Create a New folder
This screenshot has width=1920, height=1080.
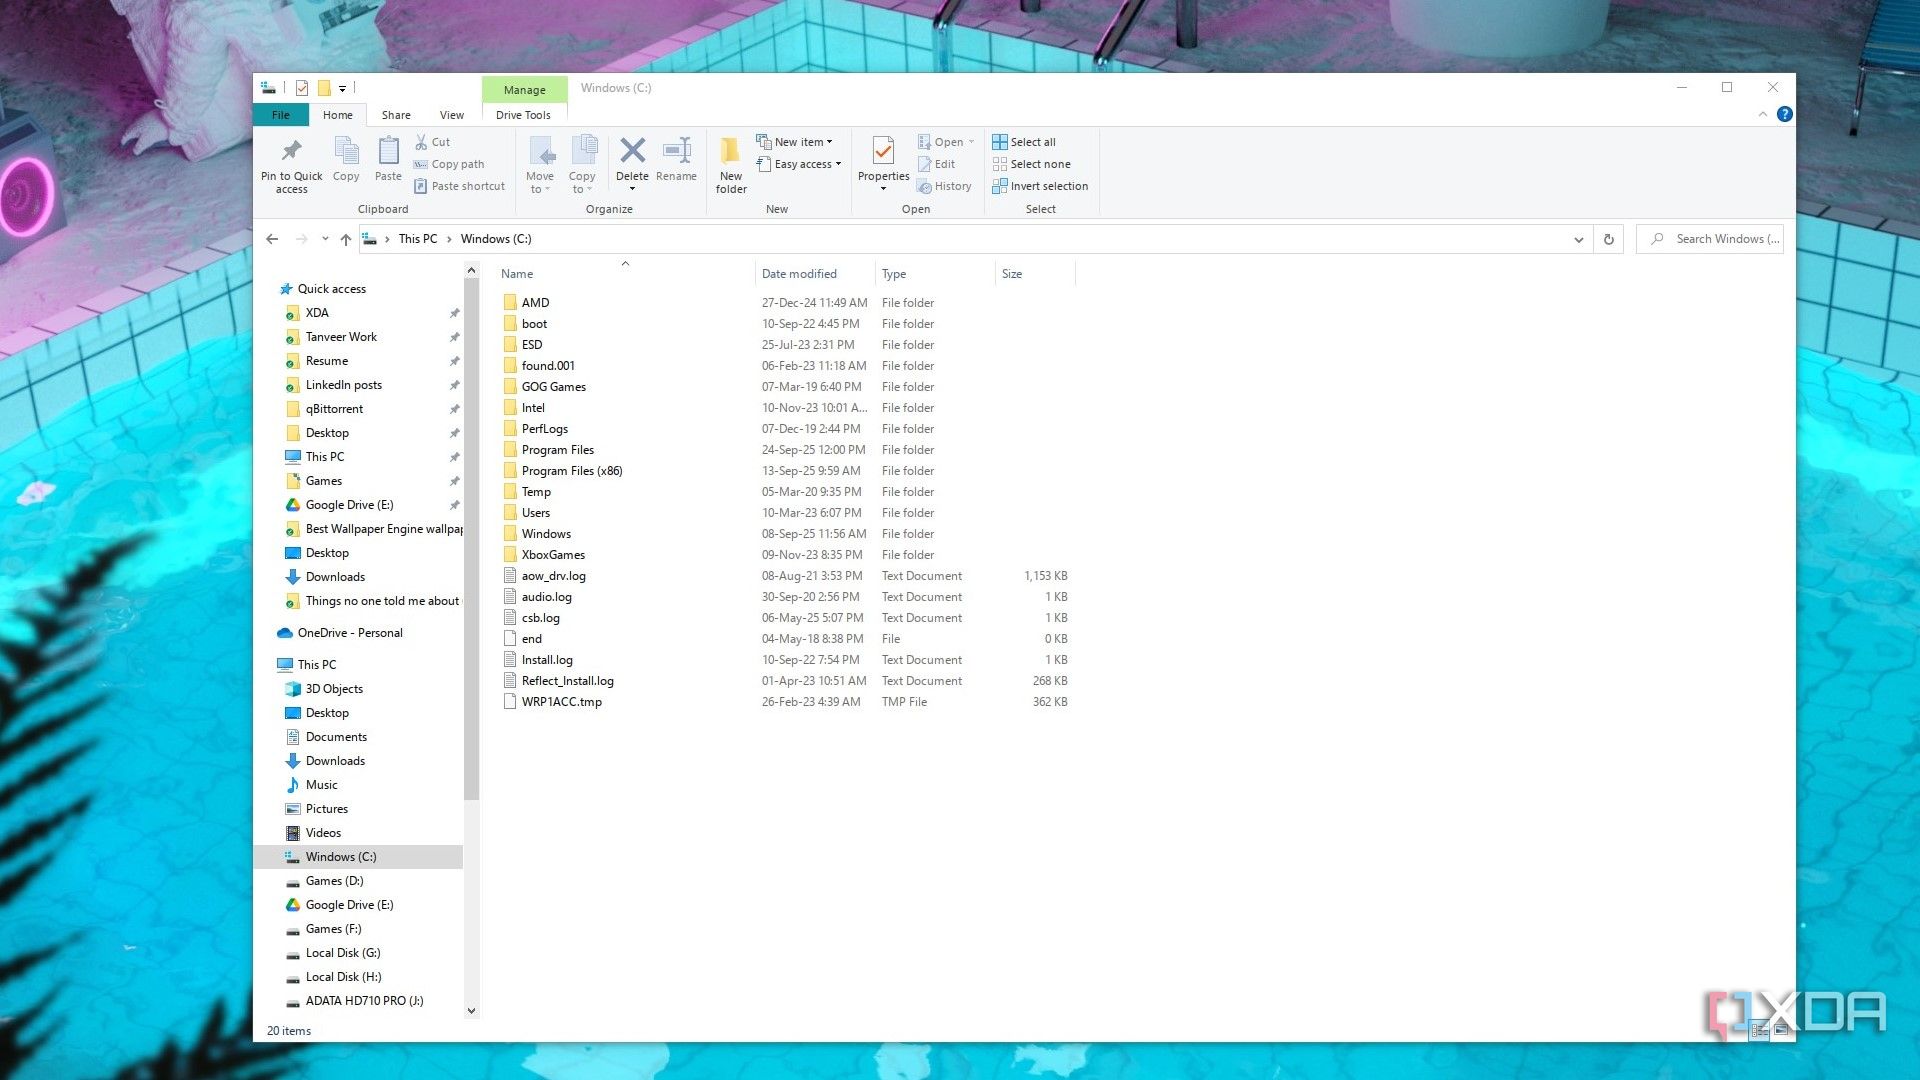731,165
